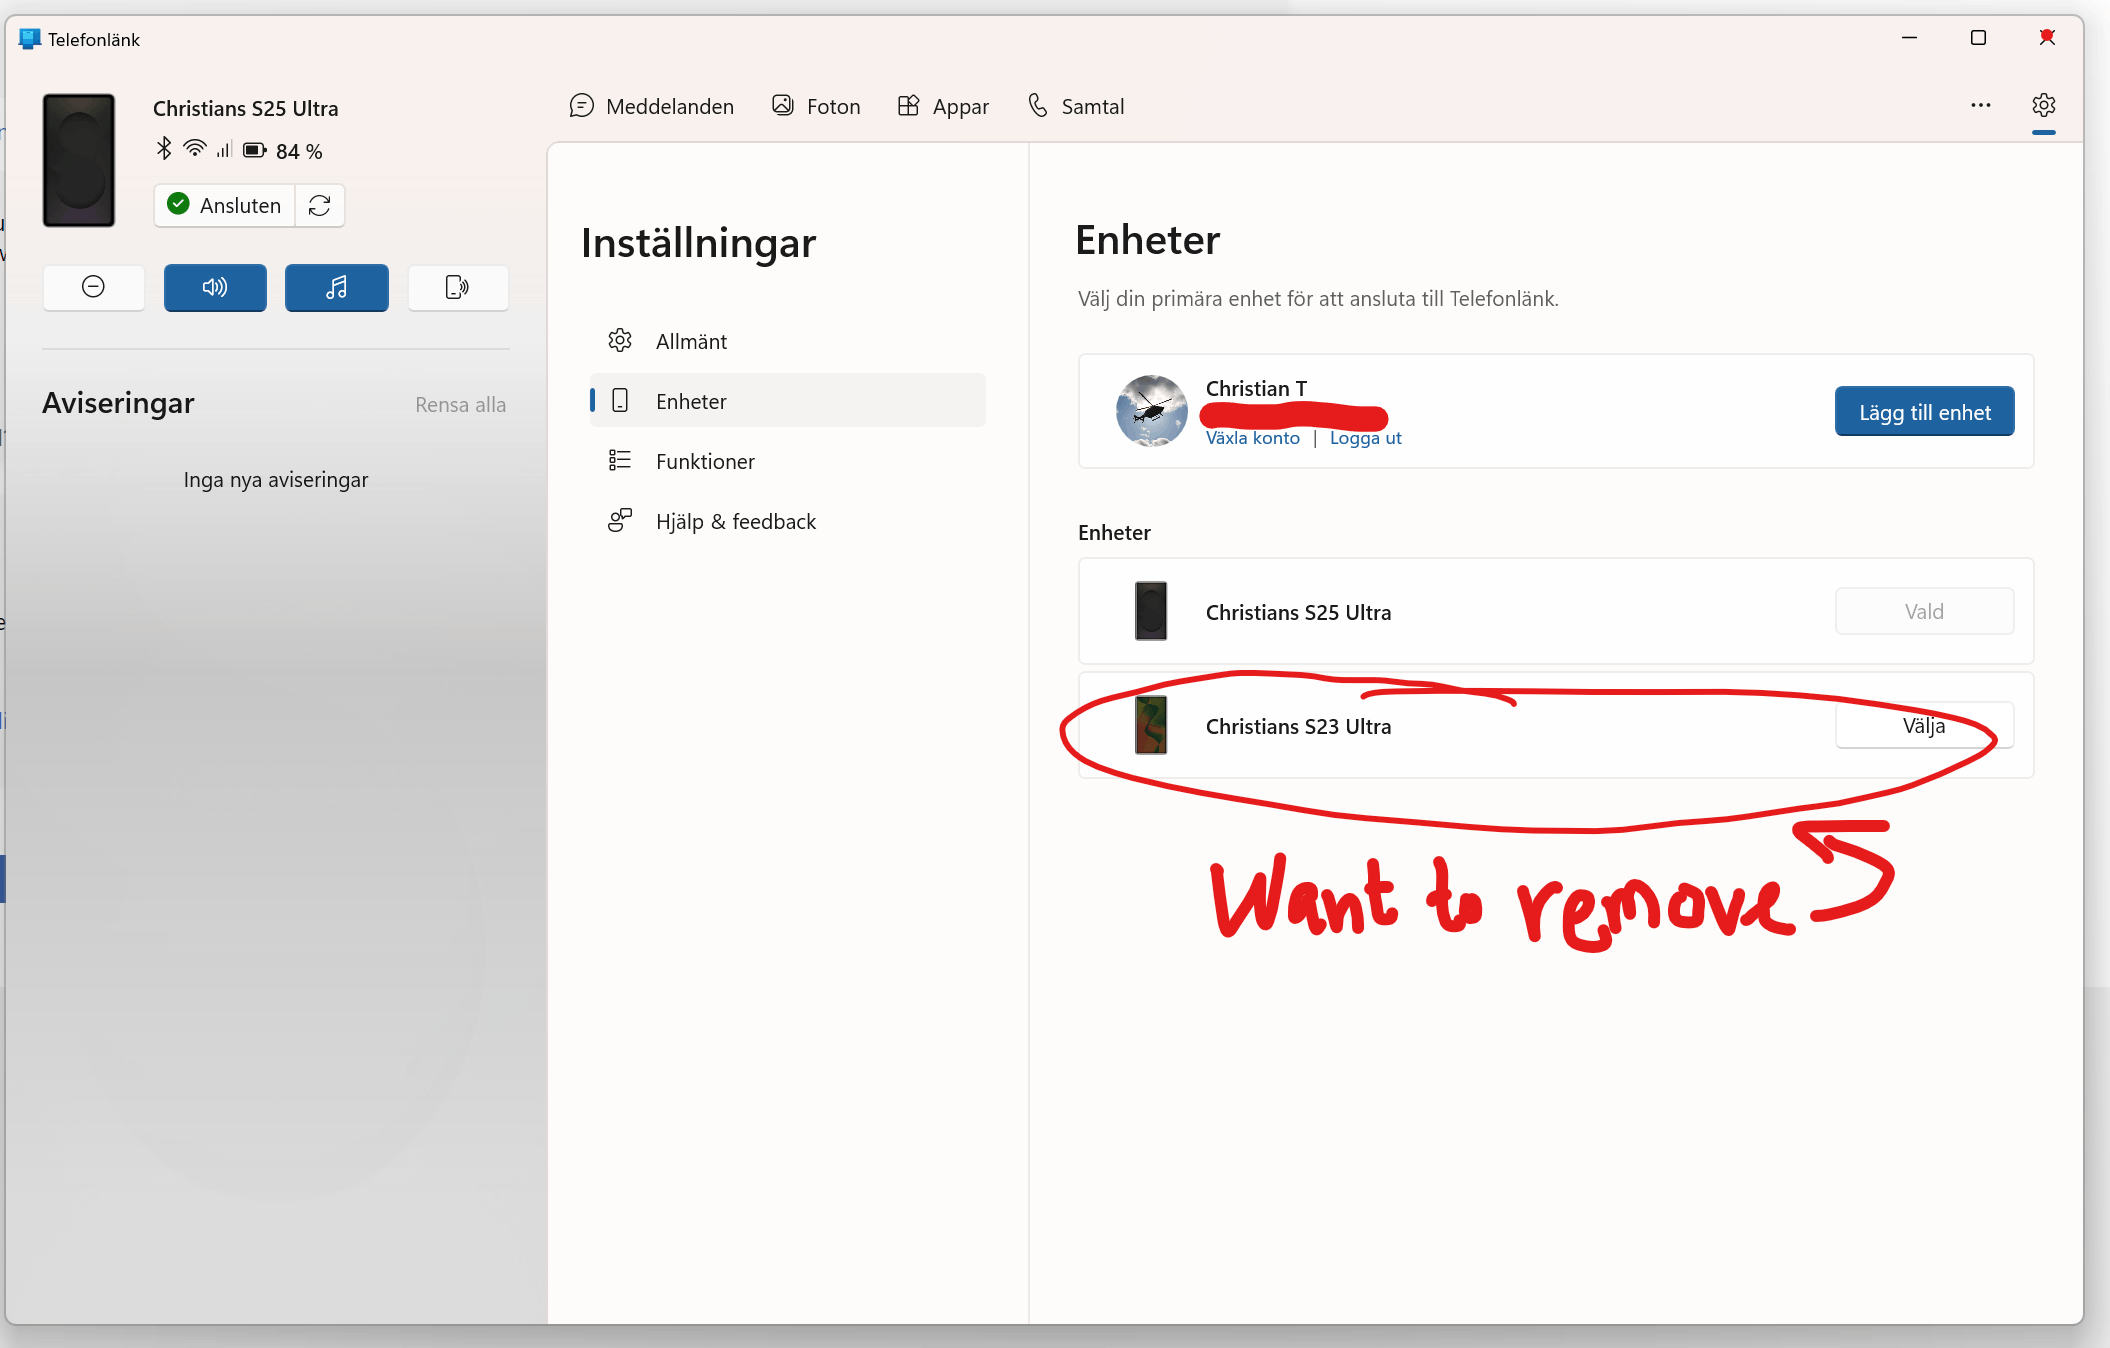The image size is (2110, 1348).
Task: Toggle the music audio player button
Action: (x=337, y=288)
